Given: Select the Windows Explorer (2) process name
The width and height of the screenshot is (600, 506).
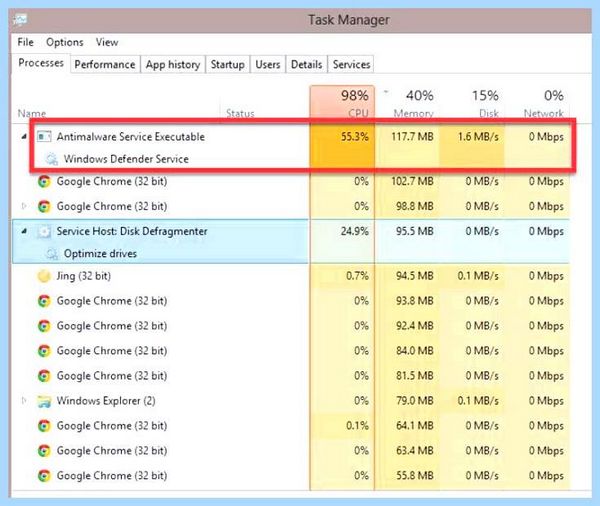Looking at the screenshot, I should click(x=106, y=401).
